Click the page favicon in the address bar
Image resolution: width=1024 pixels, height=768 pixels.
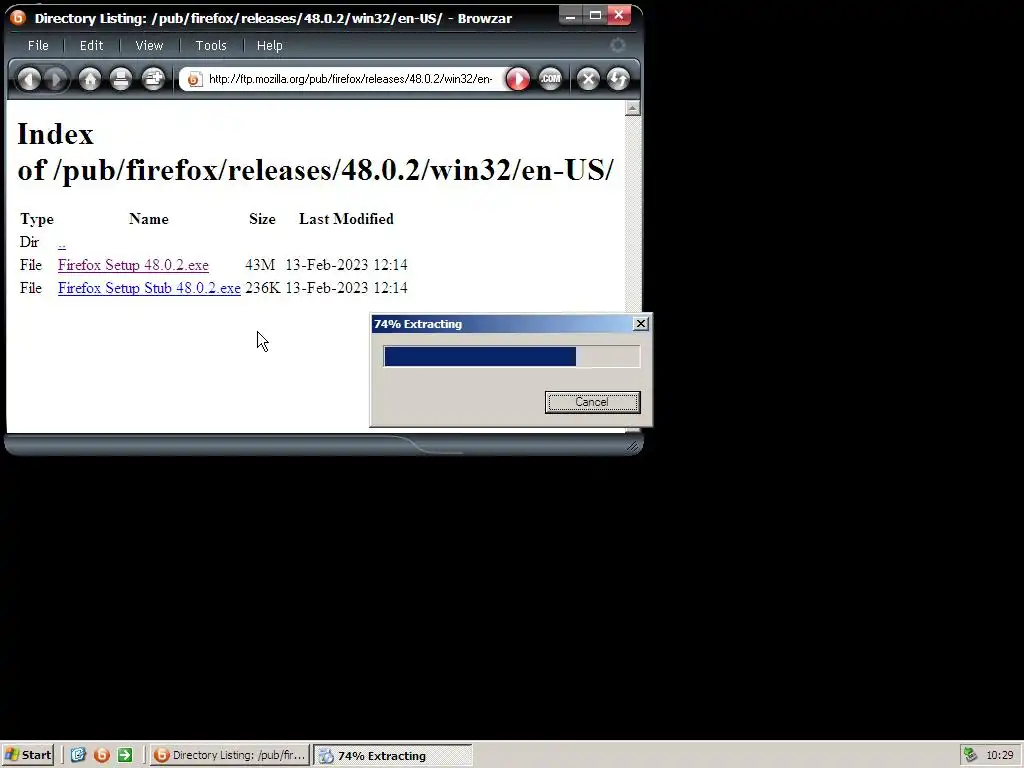coord(194,80)
